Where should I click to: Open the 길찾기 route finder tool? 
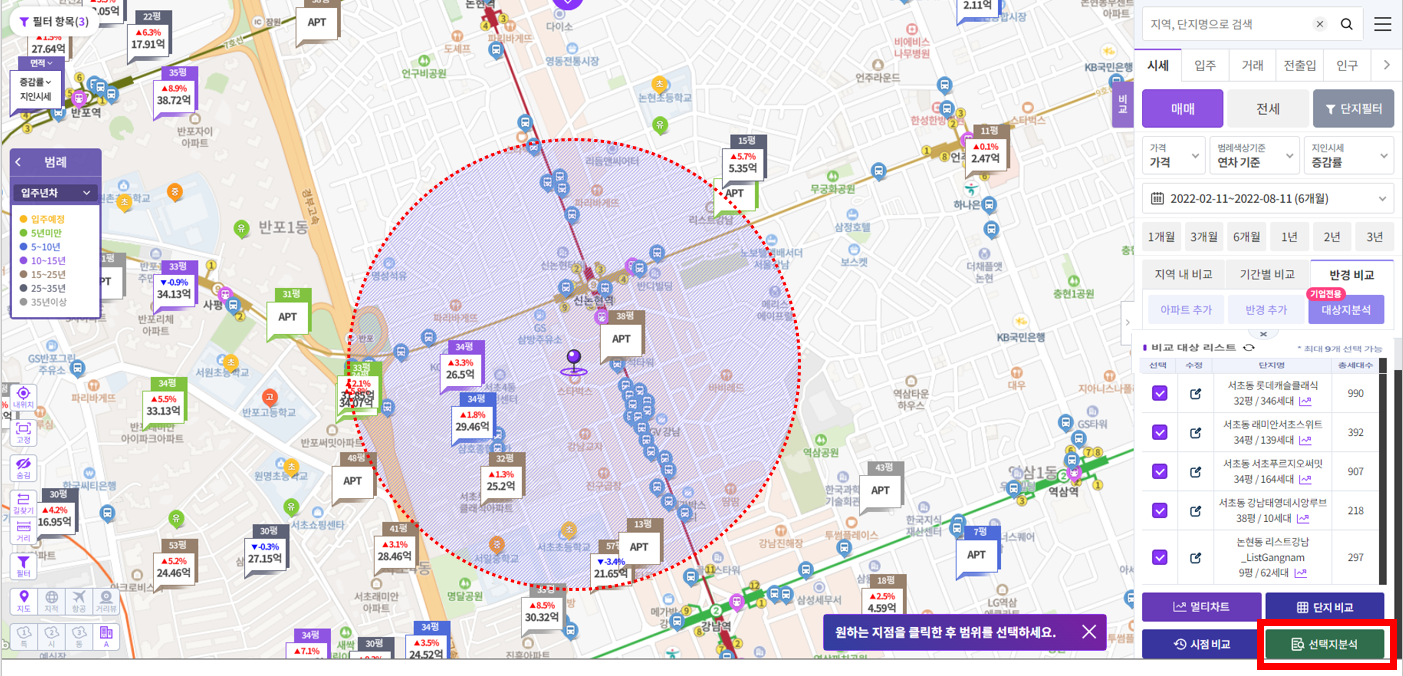point(23,502)
